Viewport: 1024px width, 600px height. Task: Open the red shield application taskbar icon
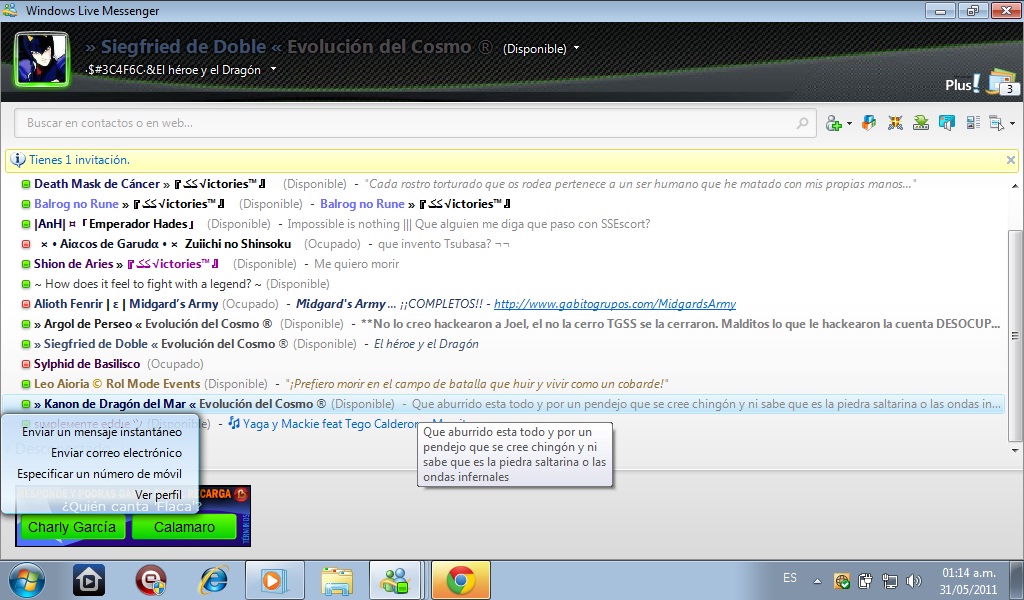[151, 580]
